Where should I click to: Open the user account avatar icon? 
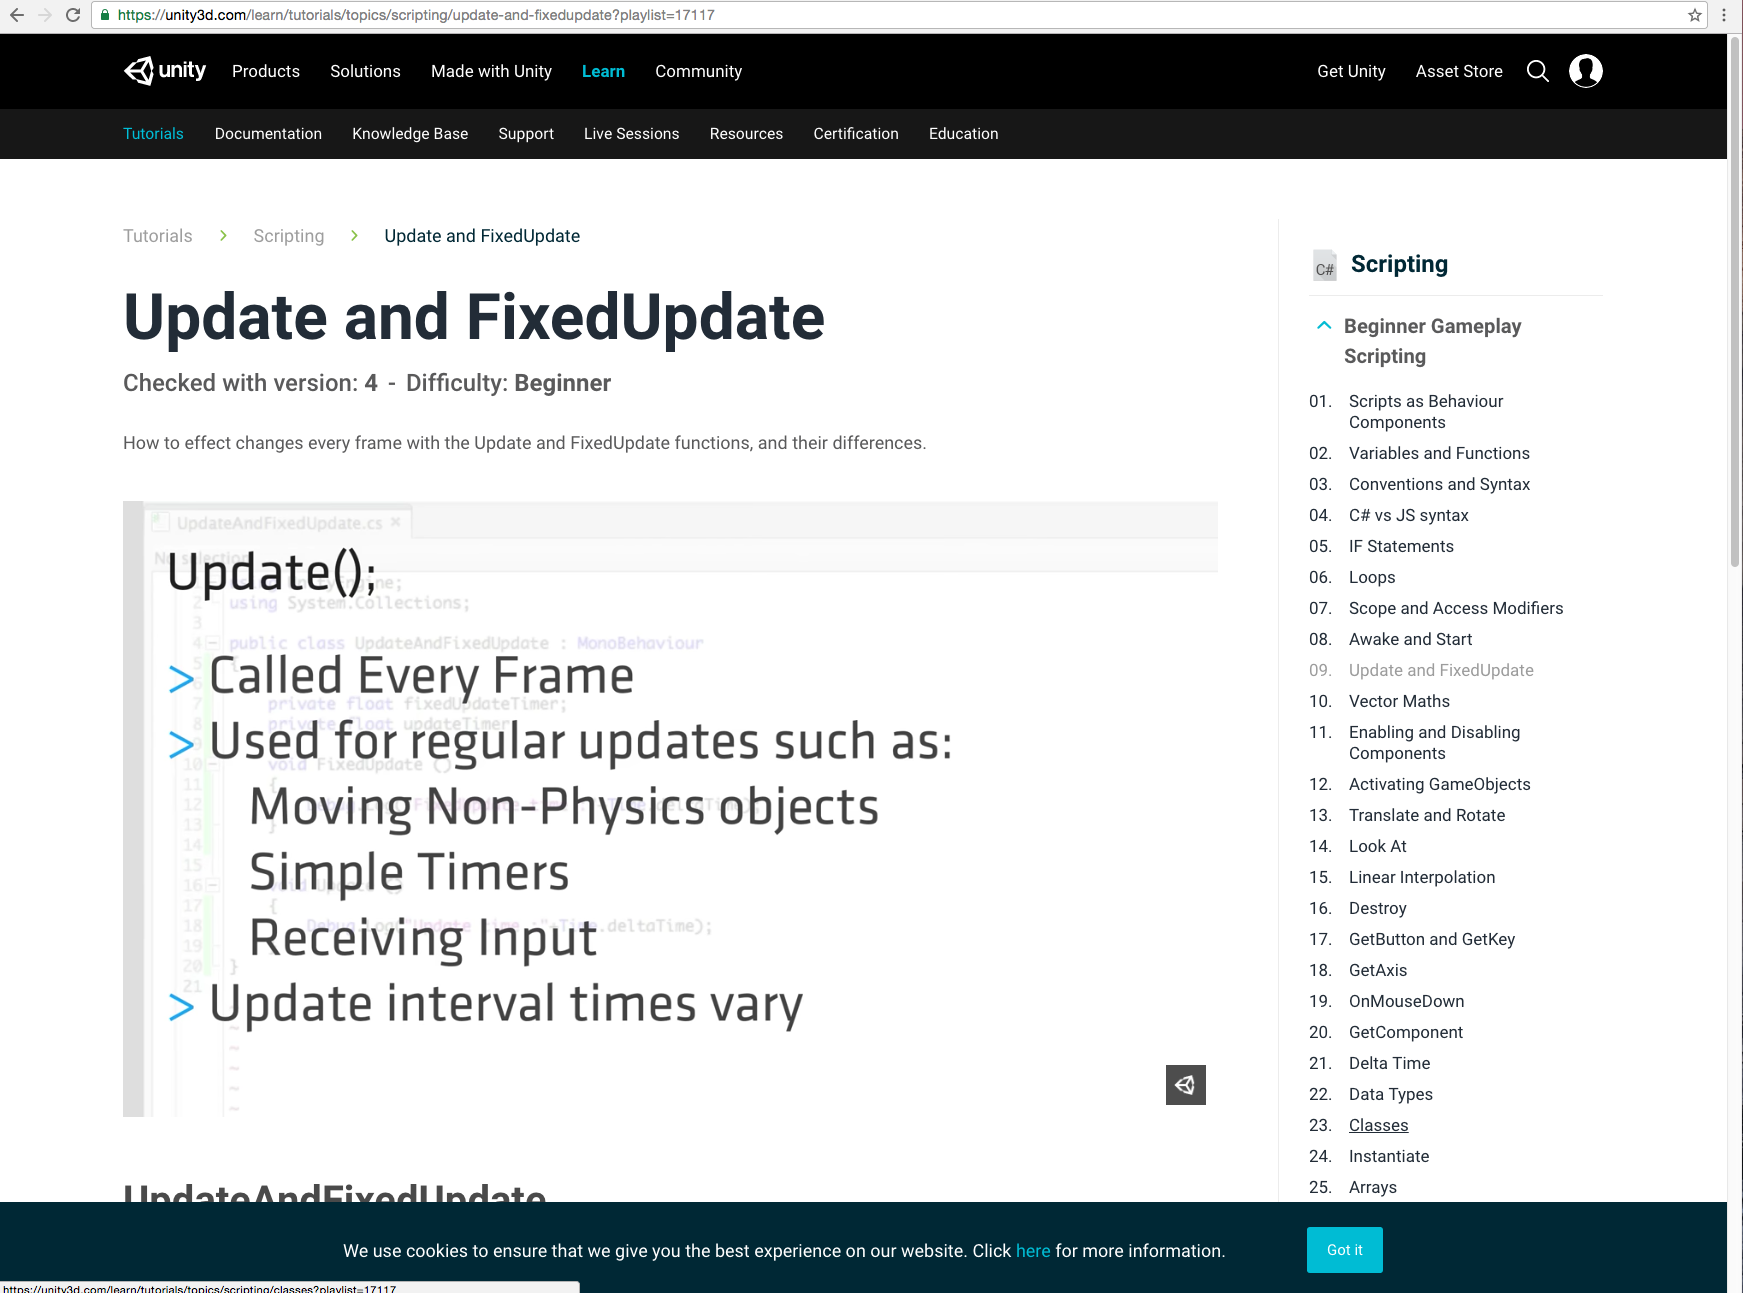(1586, 71)
